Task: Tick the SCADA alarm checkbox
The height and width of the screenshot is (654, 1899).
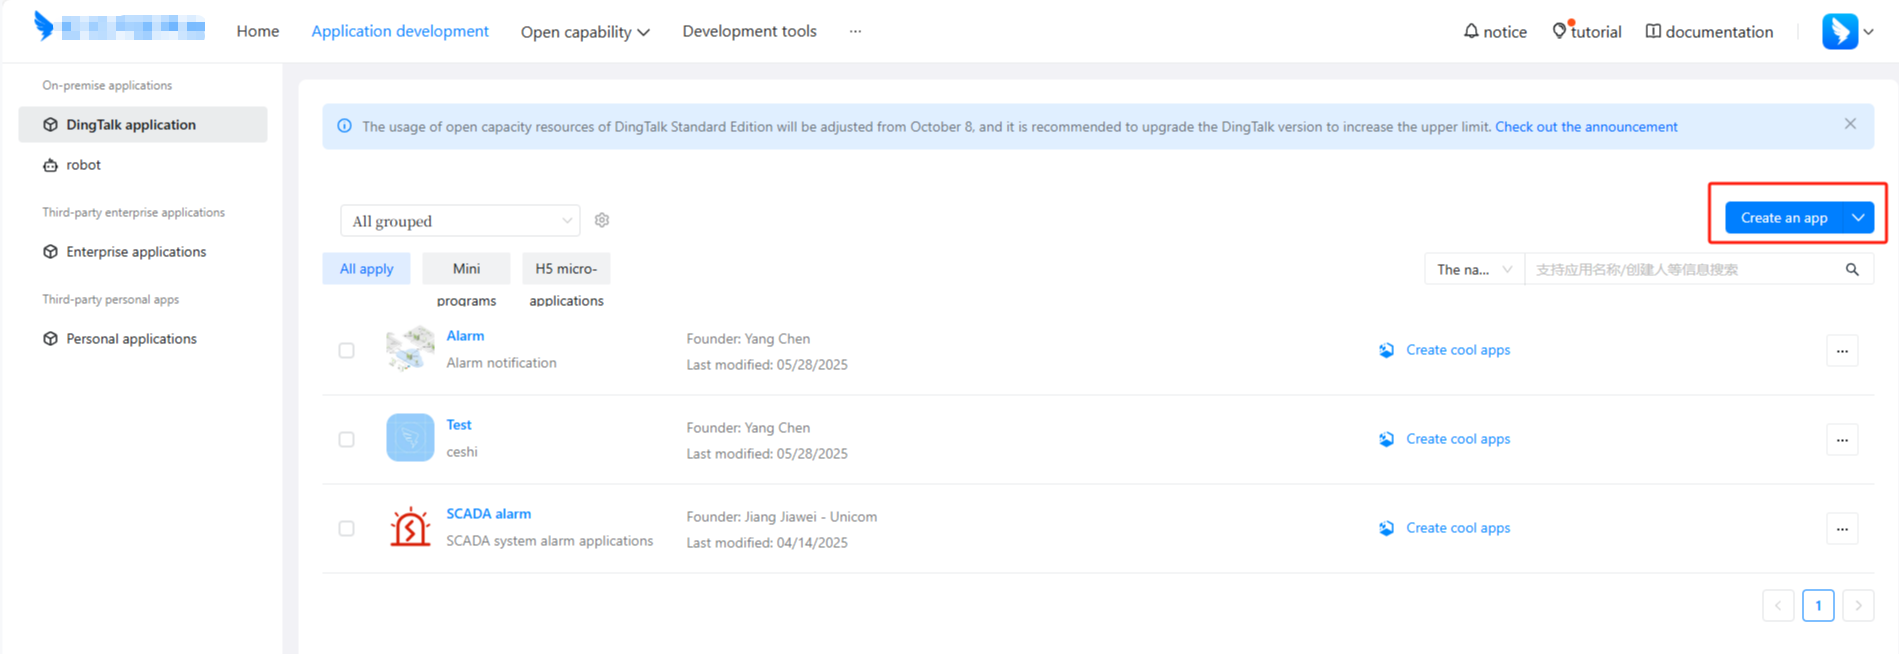Action: point(346,529)
